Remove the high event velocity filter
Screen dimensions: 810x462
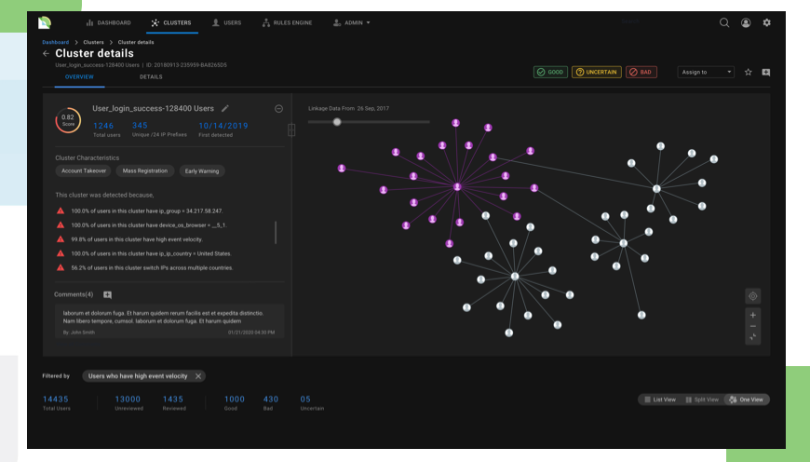198,376
